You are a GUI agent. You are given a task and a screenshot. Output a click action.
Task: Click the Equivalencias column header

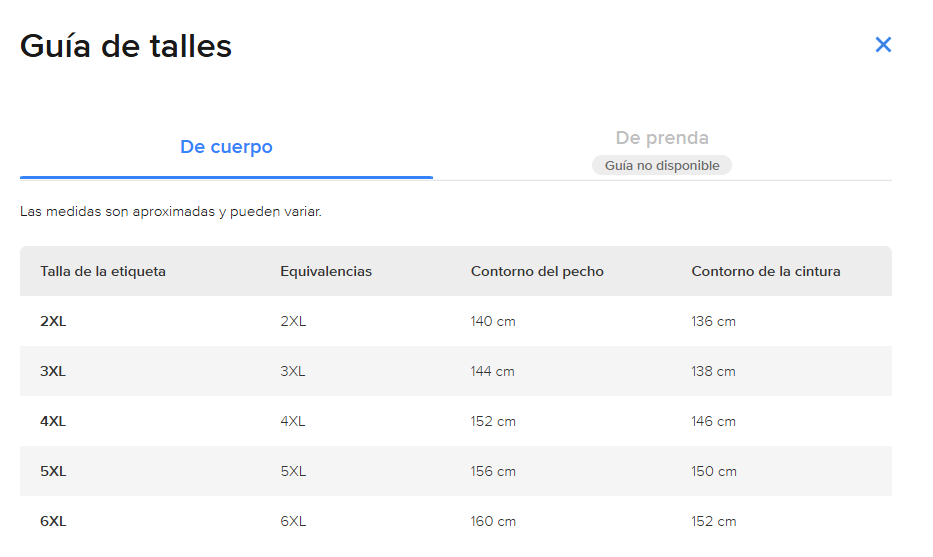pos(326,271)
